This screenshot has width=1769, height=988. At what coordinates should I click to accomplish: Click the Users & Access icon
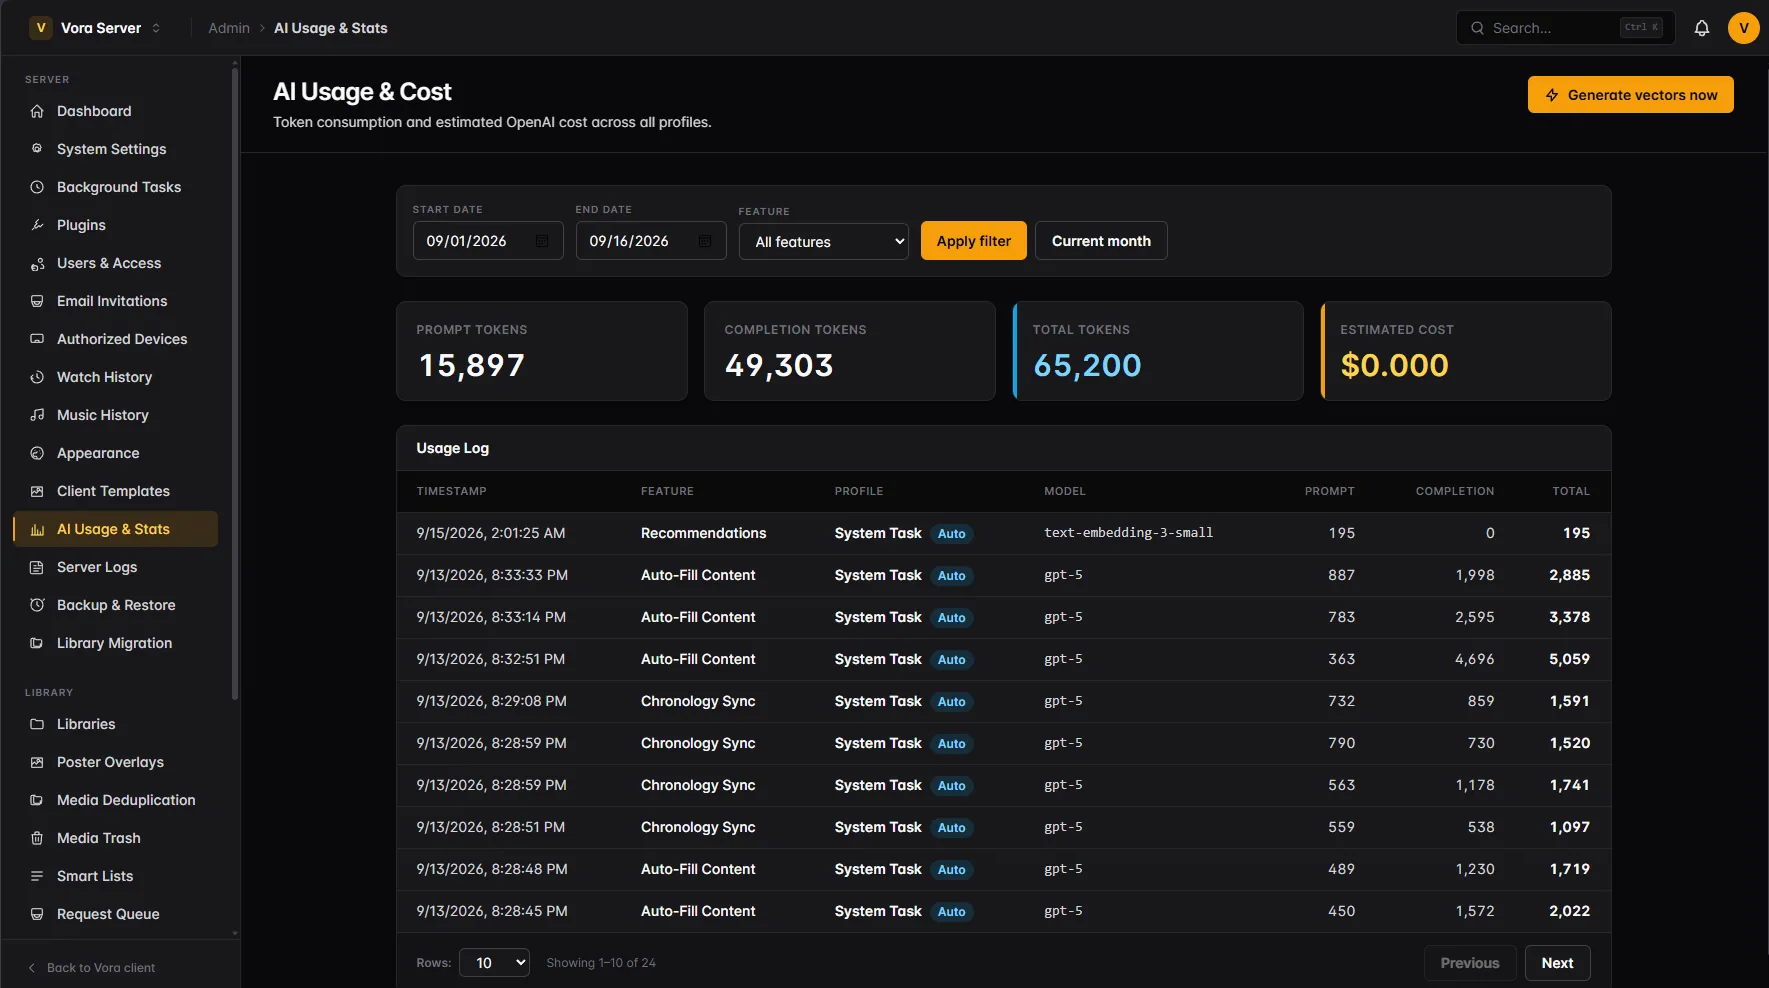click(x=37, y=263)
